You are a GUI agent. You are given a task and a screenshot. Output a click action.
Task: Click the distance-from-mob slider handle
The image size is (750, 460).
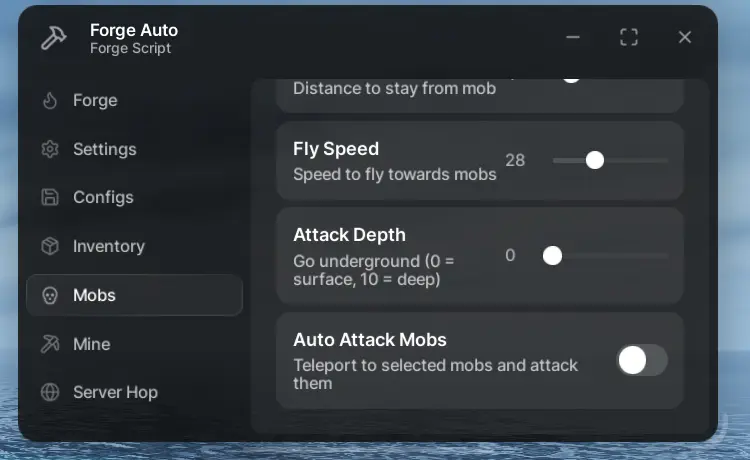click(571, 76)
